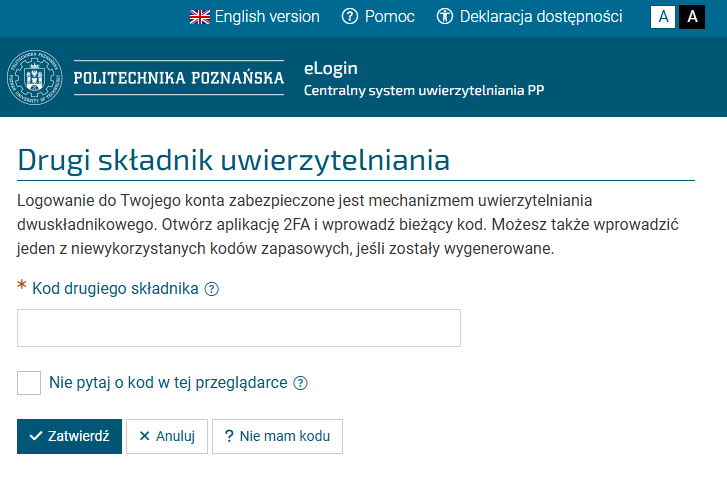Tick the Nie pytaj o kod checkbox

[x=29, y=383]
